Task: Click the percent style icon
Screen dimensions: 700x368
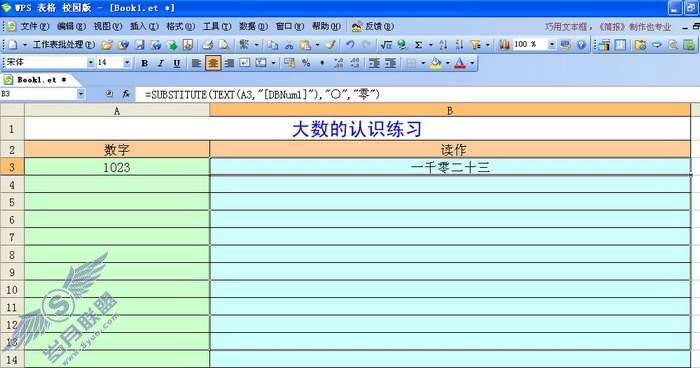Action: [x=306, y=63]
